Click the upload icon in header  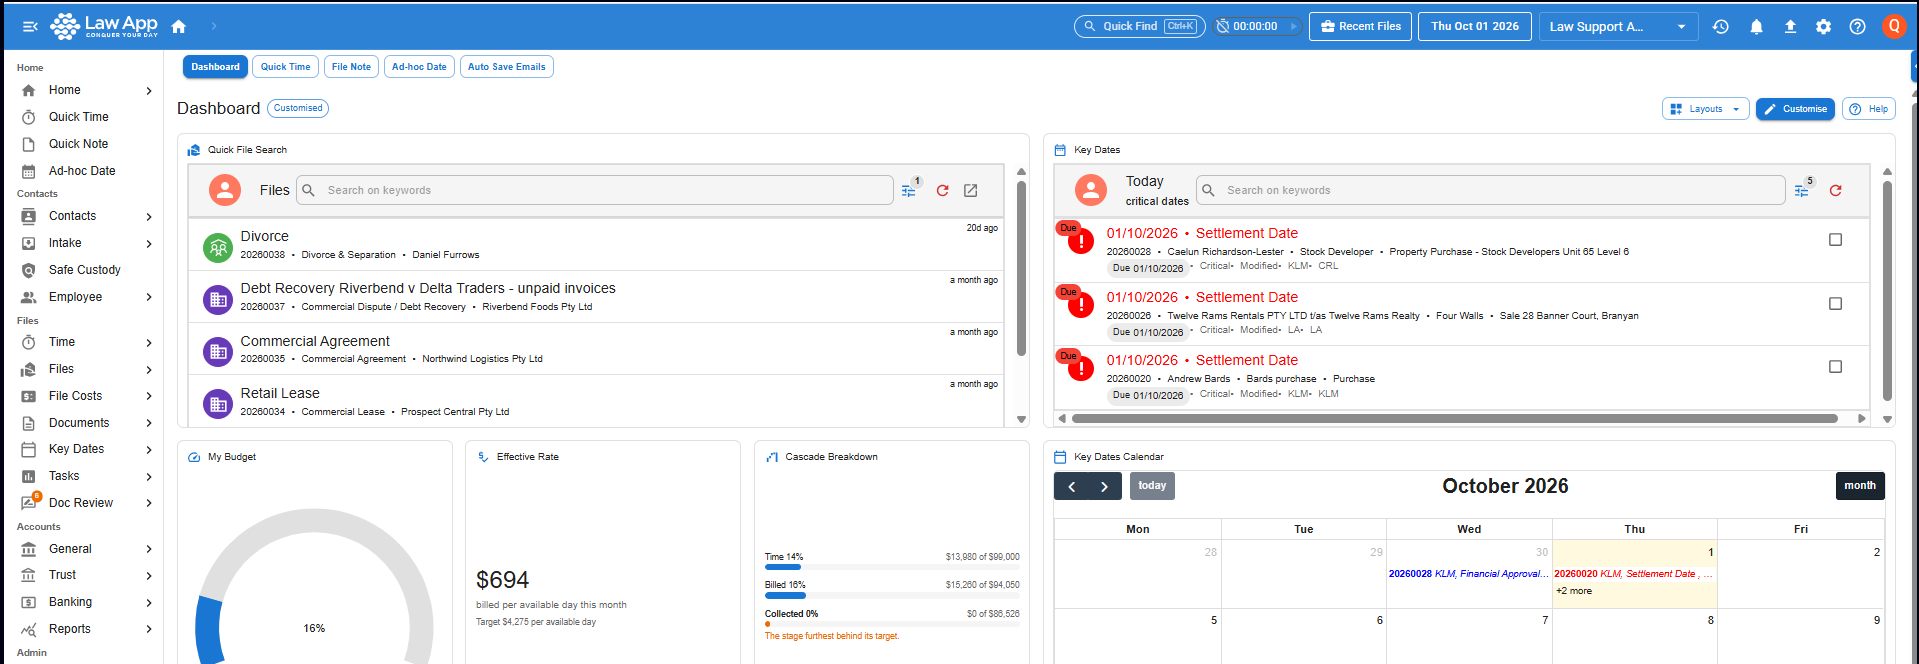click(1790, 27)
